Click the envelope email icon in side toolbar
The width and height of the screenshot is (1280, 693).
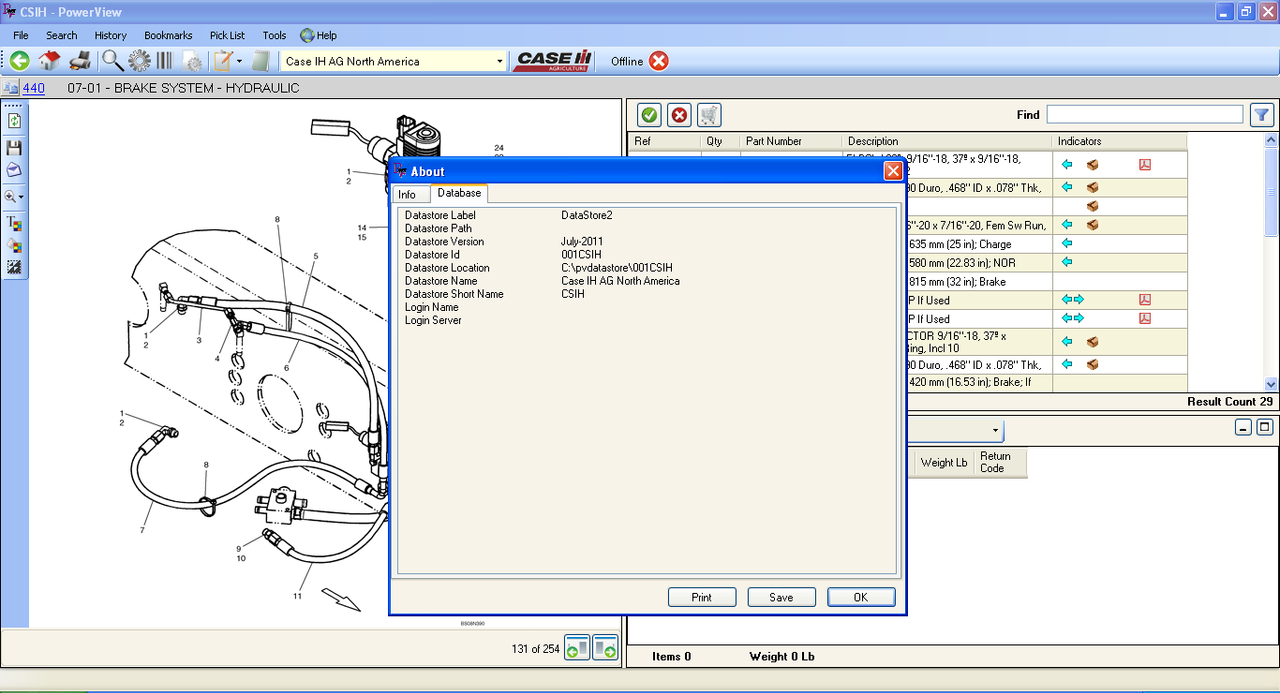pyautogui.click(x=14, y=170)
